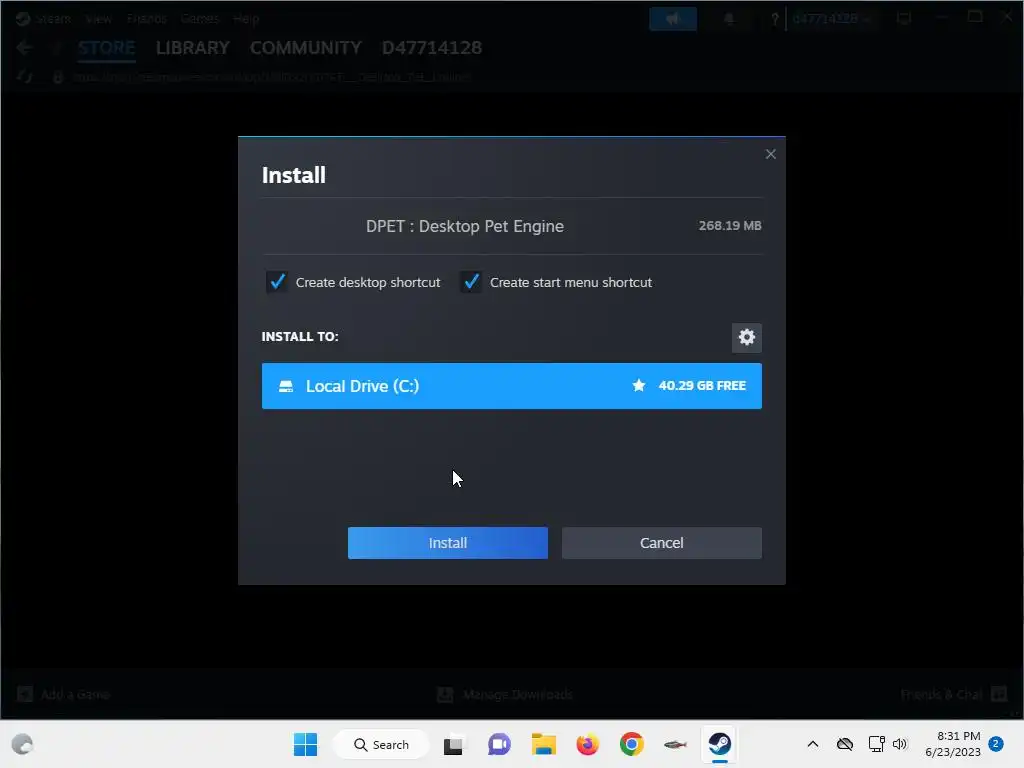The image size is (1024, 768).
Task: Open File Explorer from taskbar
Action: 543,744
